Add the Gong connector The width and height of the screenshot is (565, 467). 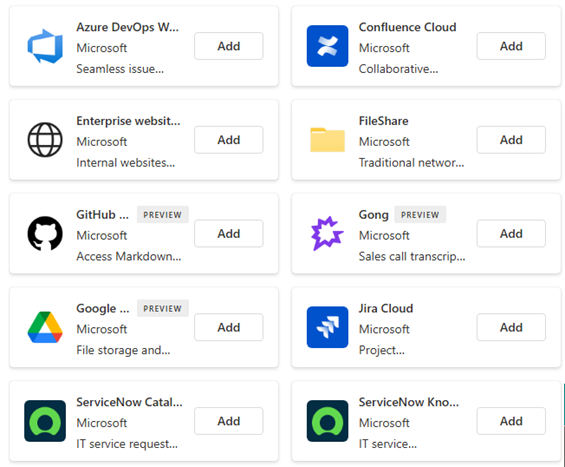(x=511, y=234)
